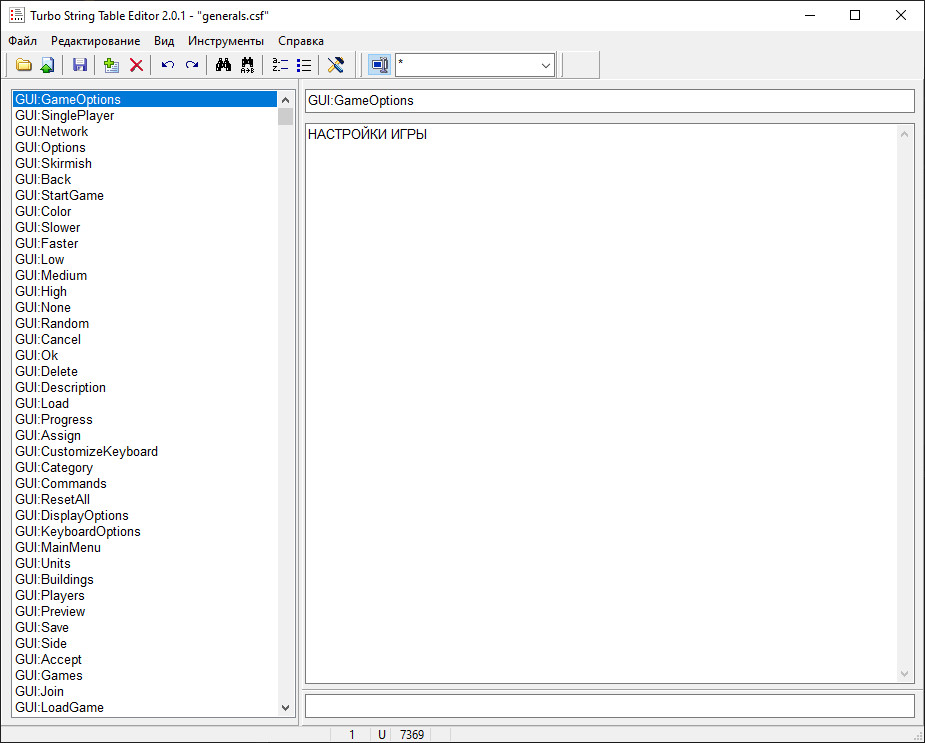925x743 pixels.
Task: Open the Вид menu
Action: coord(164,41)
